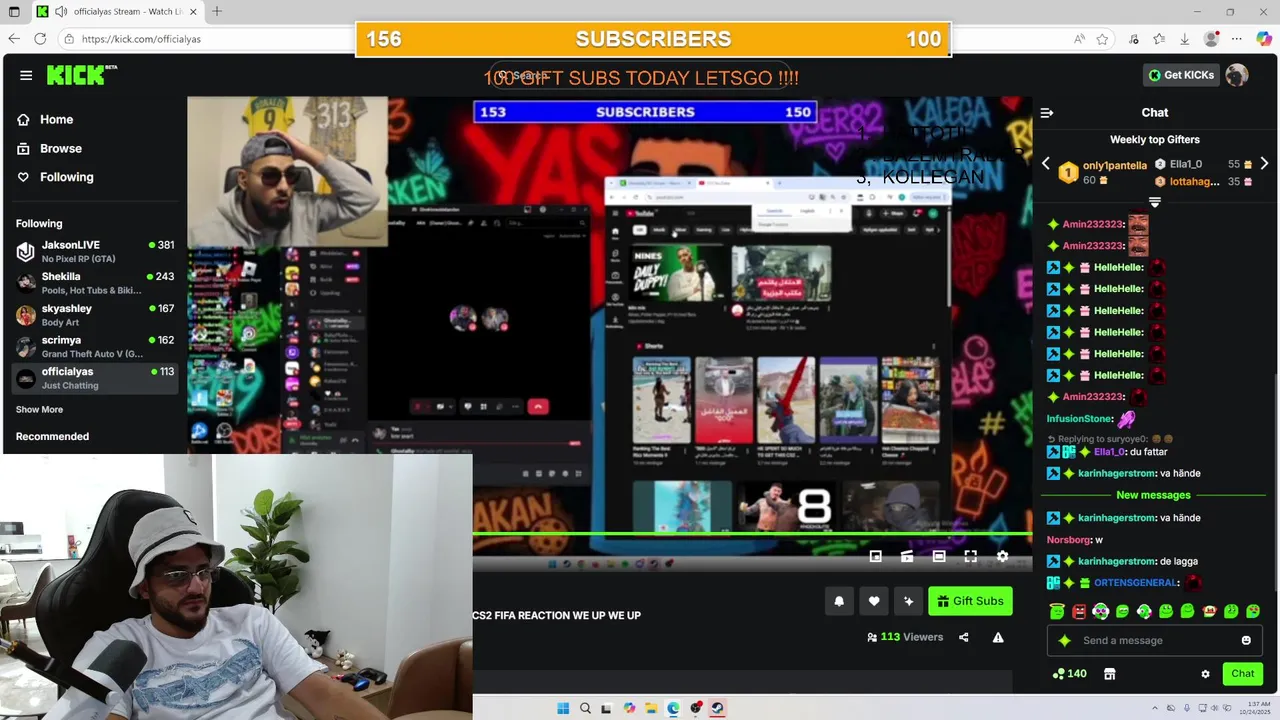Click the sparkle subscribe button

[908, 601]
